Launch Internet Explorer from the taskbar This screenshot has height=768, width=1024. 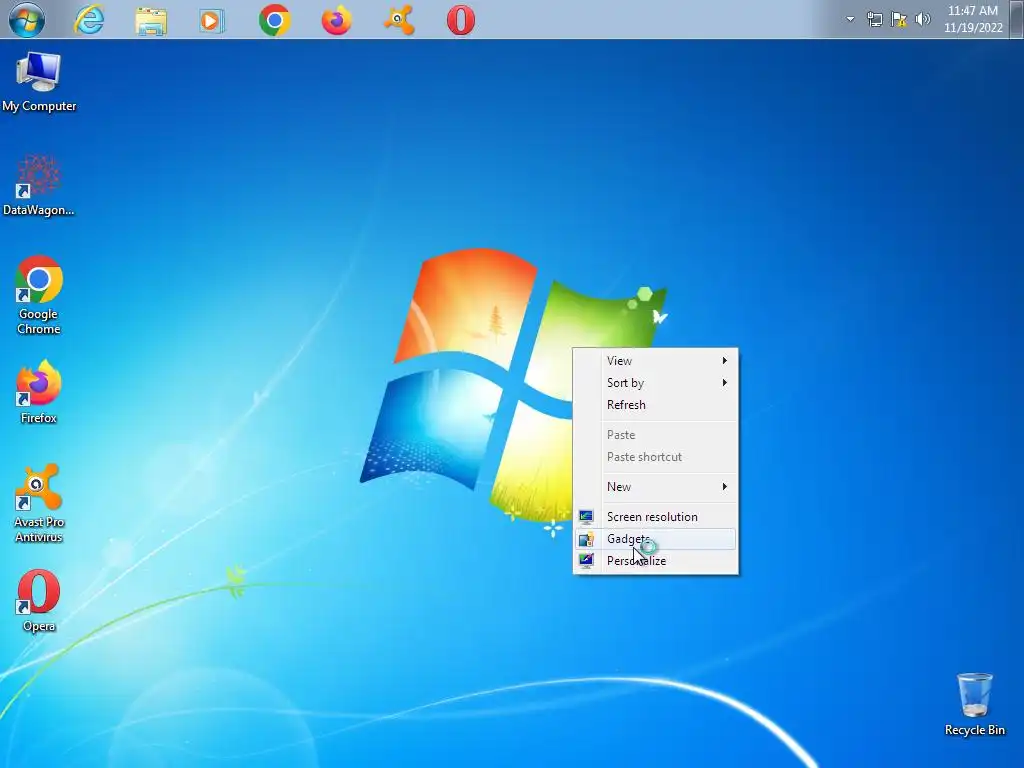[89, 20]
